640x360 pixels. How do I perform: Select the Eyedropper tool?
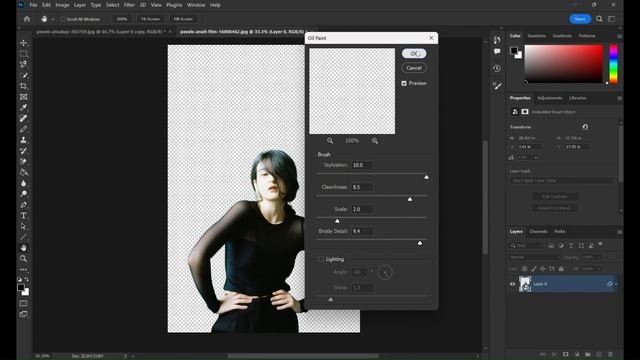pos(24,107)
